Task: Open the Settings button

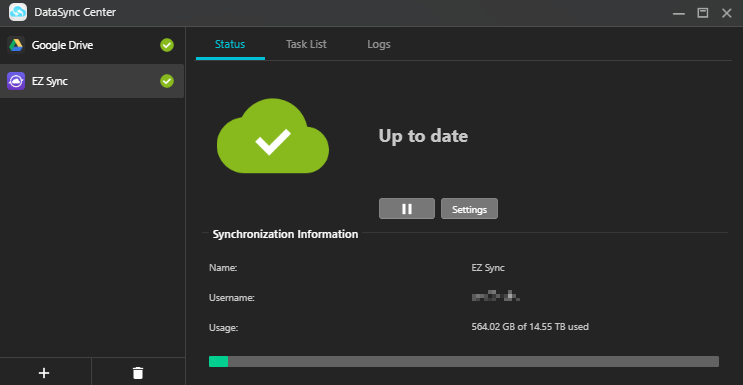Action: tap(469, 209)
